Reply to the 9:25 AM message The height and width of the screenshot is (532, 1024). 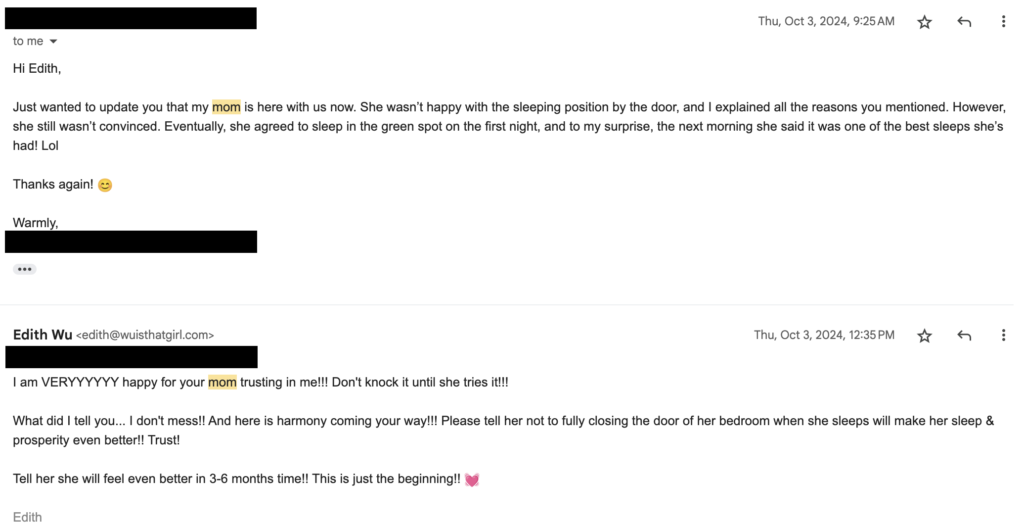point(964,22)
